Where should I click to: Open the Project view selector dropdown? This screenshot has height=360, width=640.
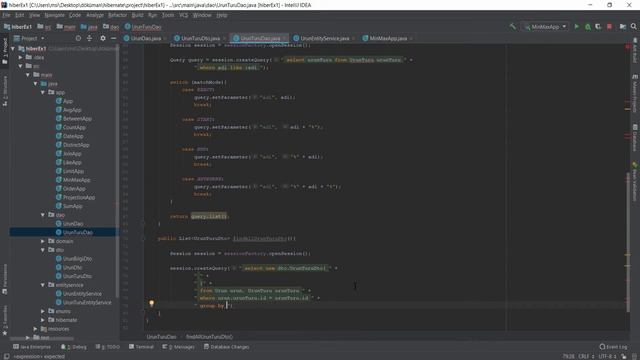click(x=29, y=38)
